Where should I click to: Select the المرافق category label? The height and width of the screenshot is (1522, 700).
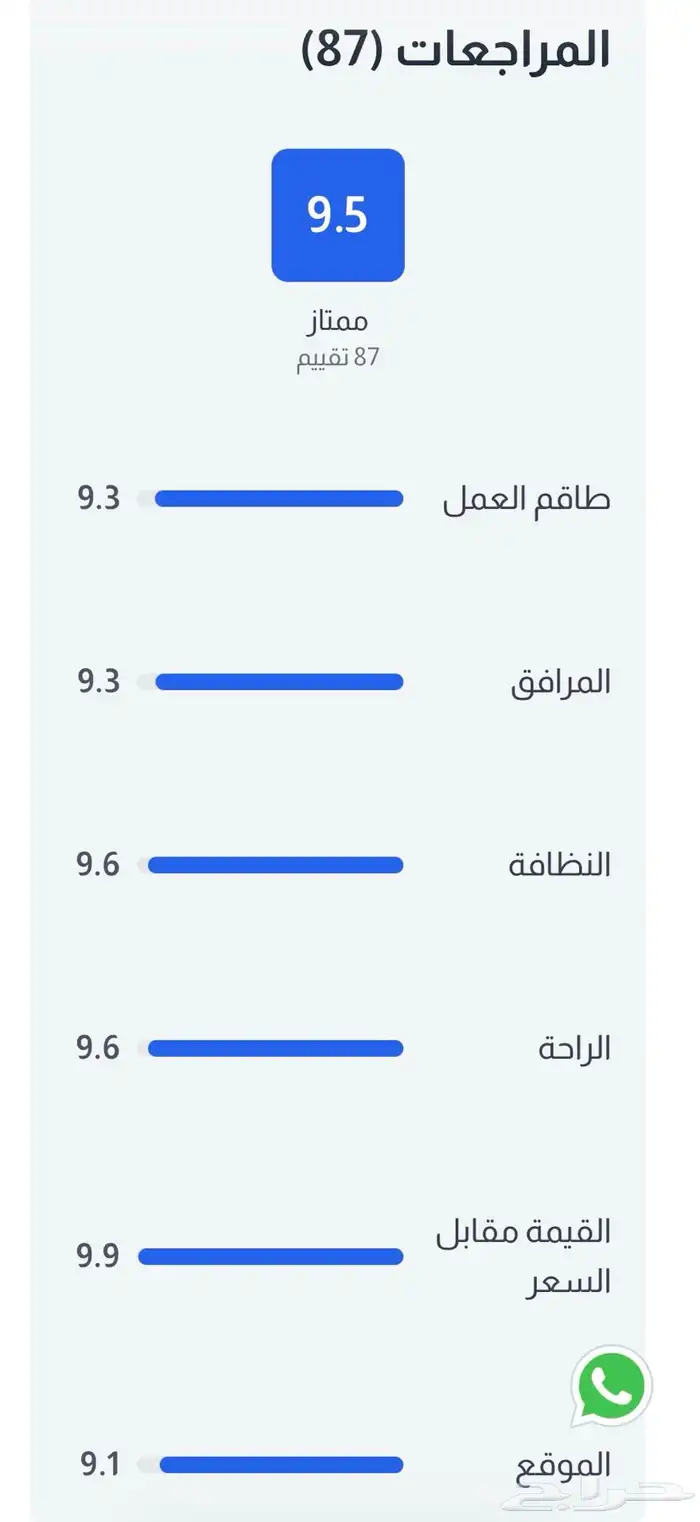coord(560,682)
